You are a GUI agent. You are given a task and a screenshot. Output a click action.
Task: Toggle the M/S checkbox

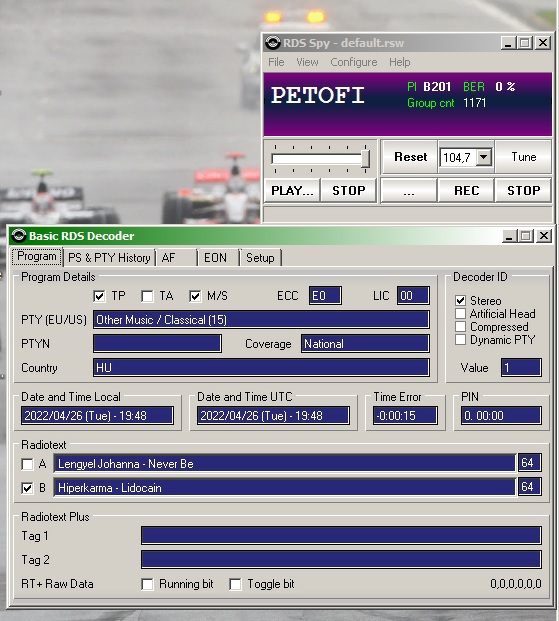click(195, 296)
